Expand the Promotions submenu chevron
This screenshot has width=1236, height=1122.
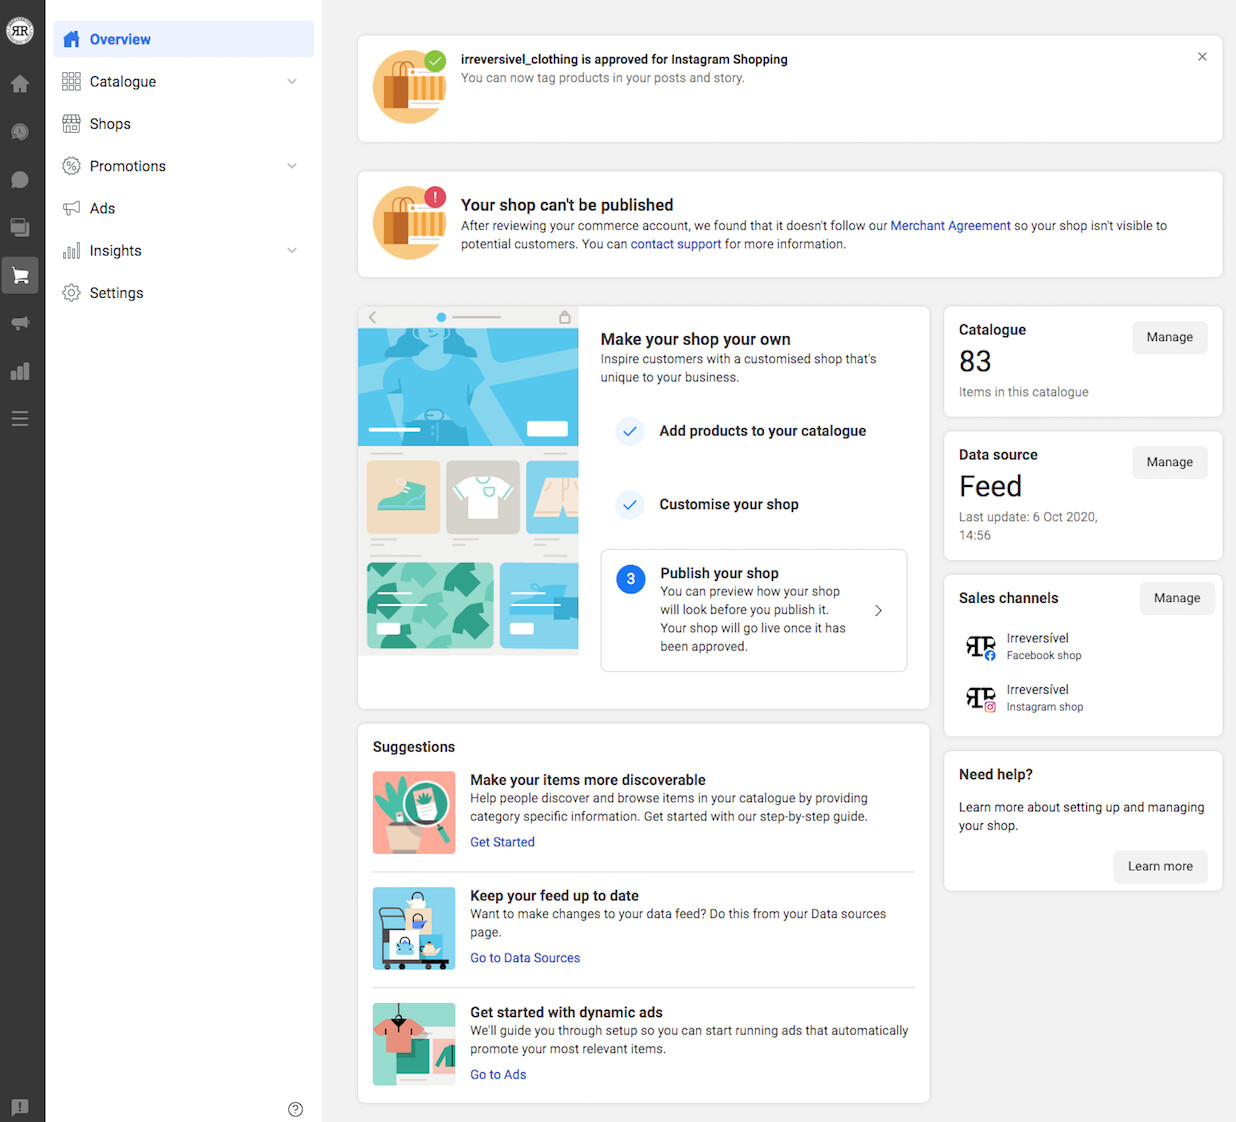[292, 166]
